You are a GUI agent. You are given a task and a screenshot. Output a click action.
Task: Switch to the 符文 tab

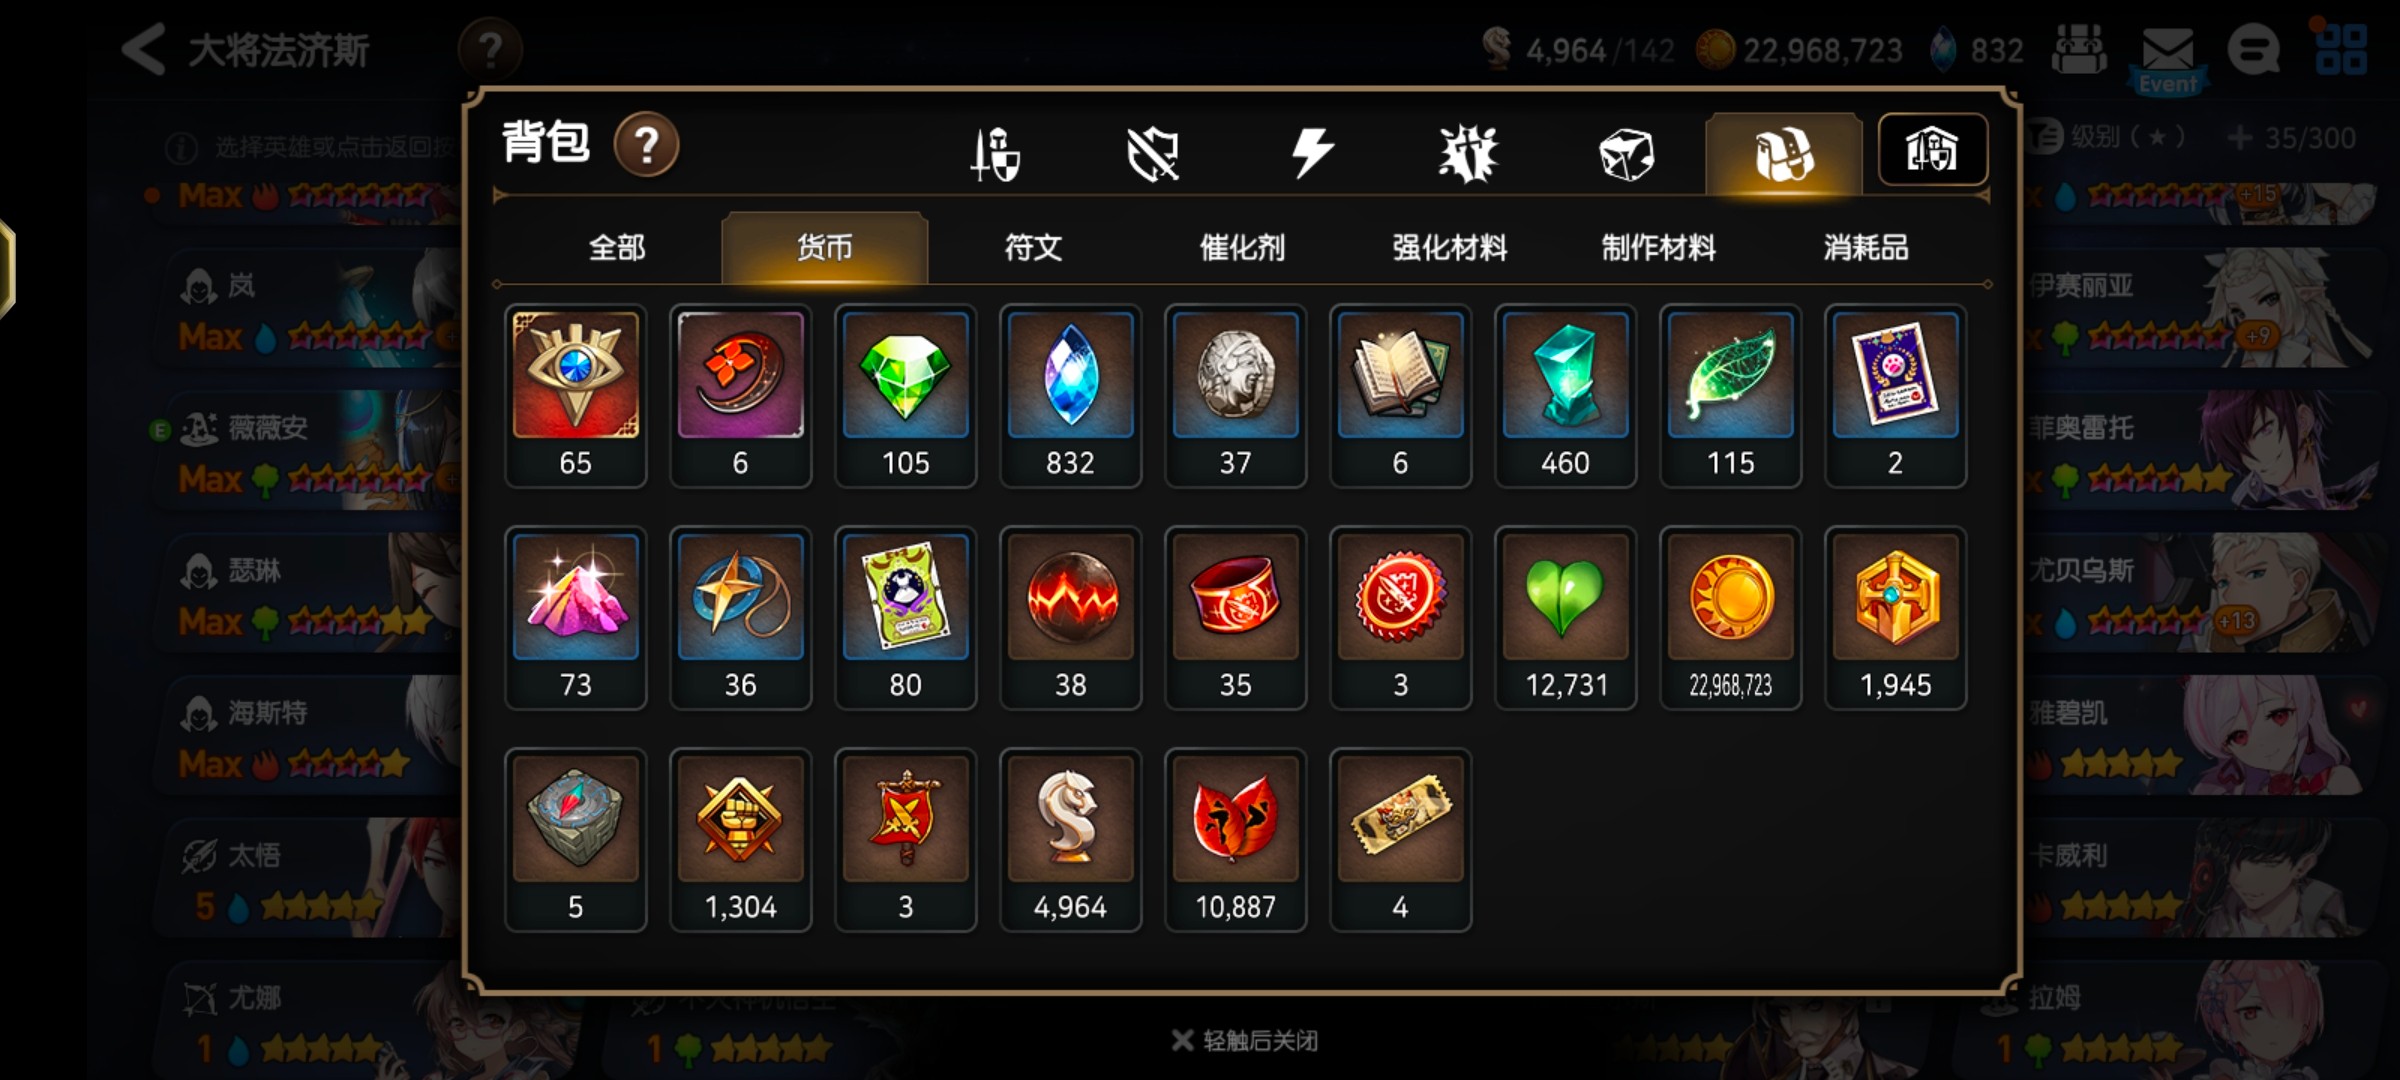click(x=1033, y=247)
